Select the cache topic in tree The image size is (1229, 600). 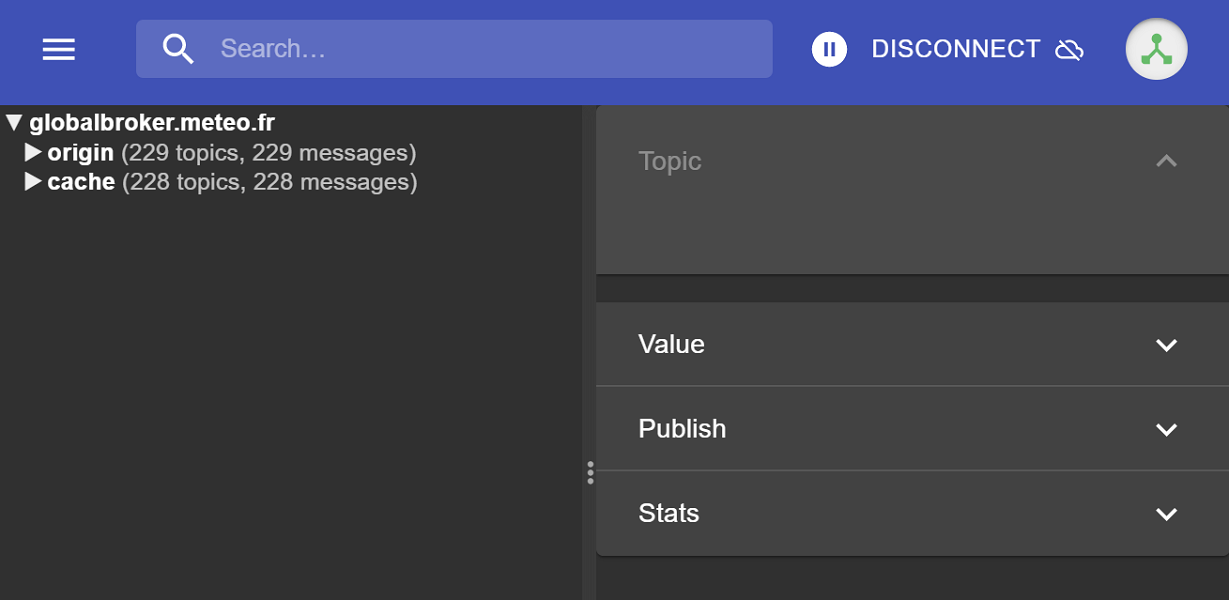tap(81, 182)
